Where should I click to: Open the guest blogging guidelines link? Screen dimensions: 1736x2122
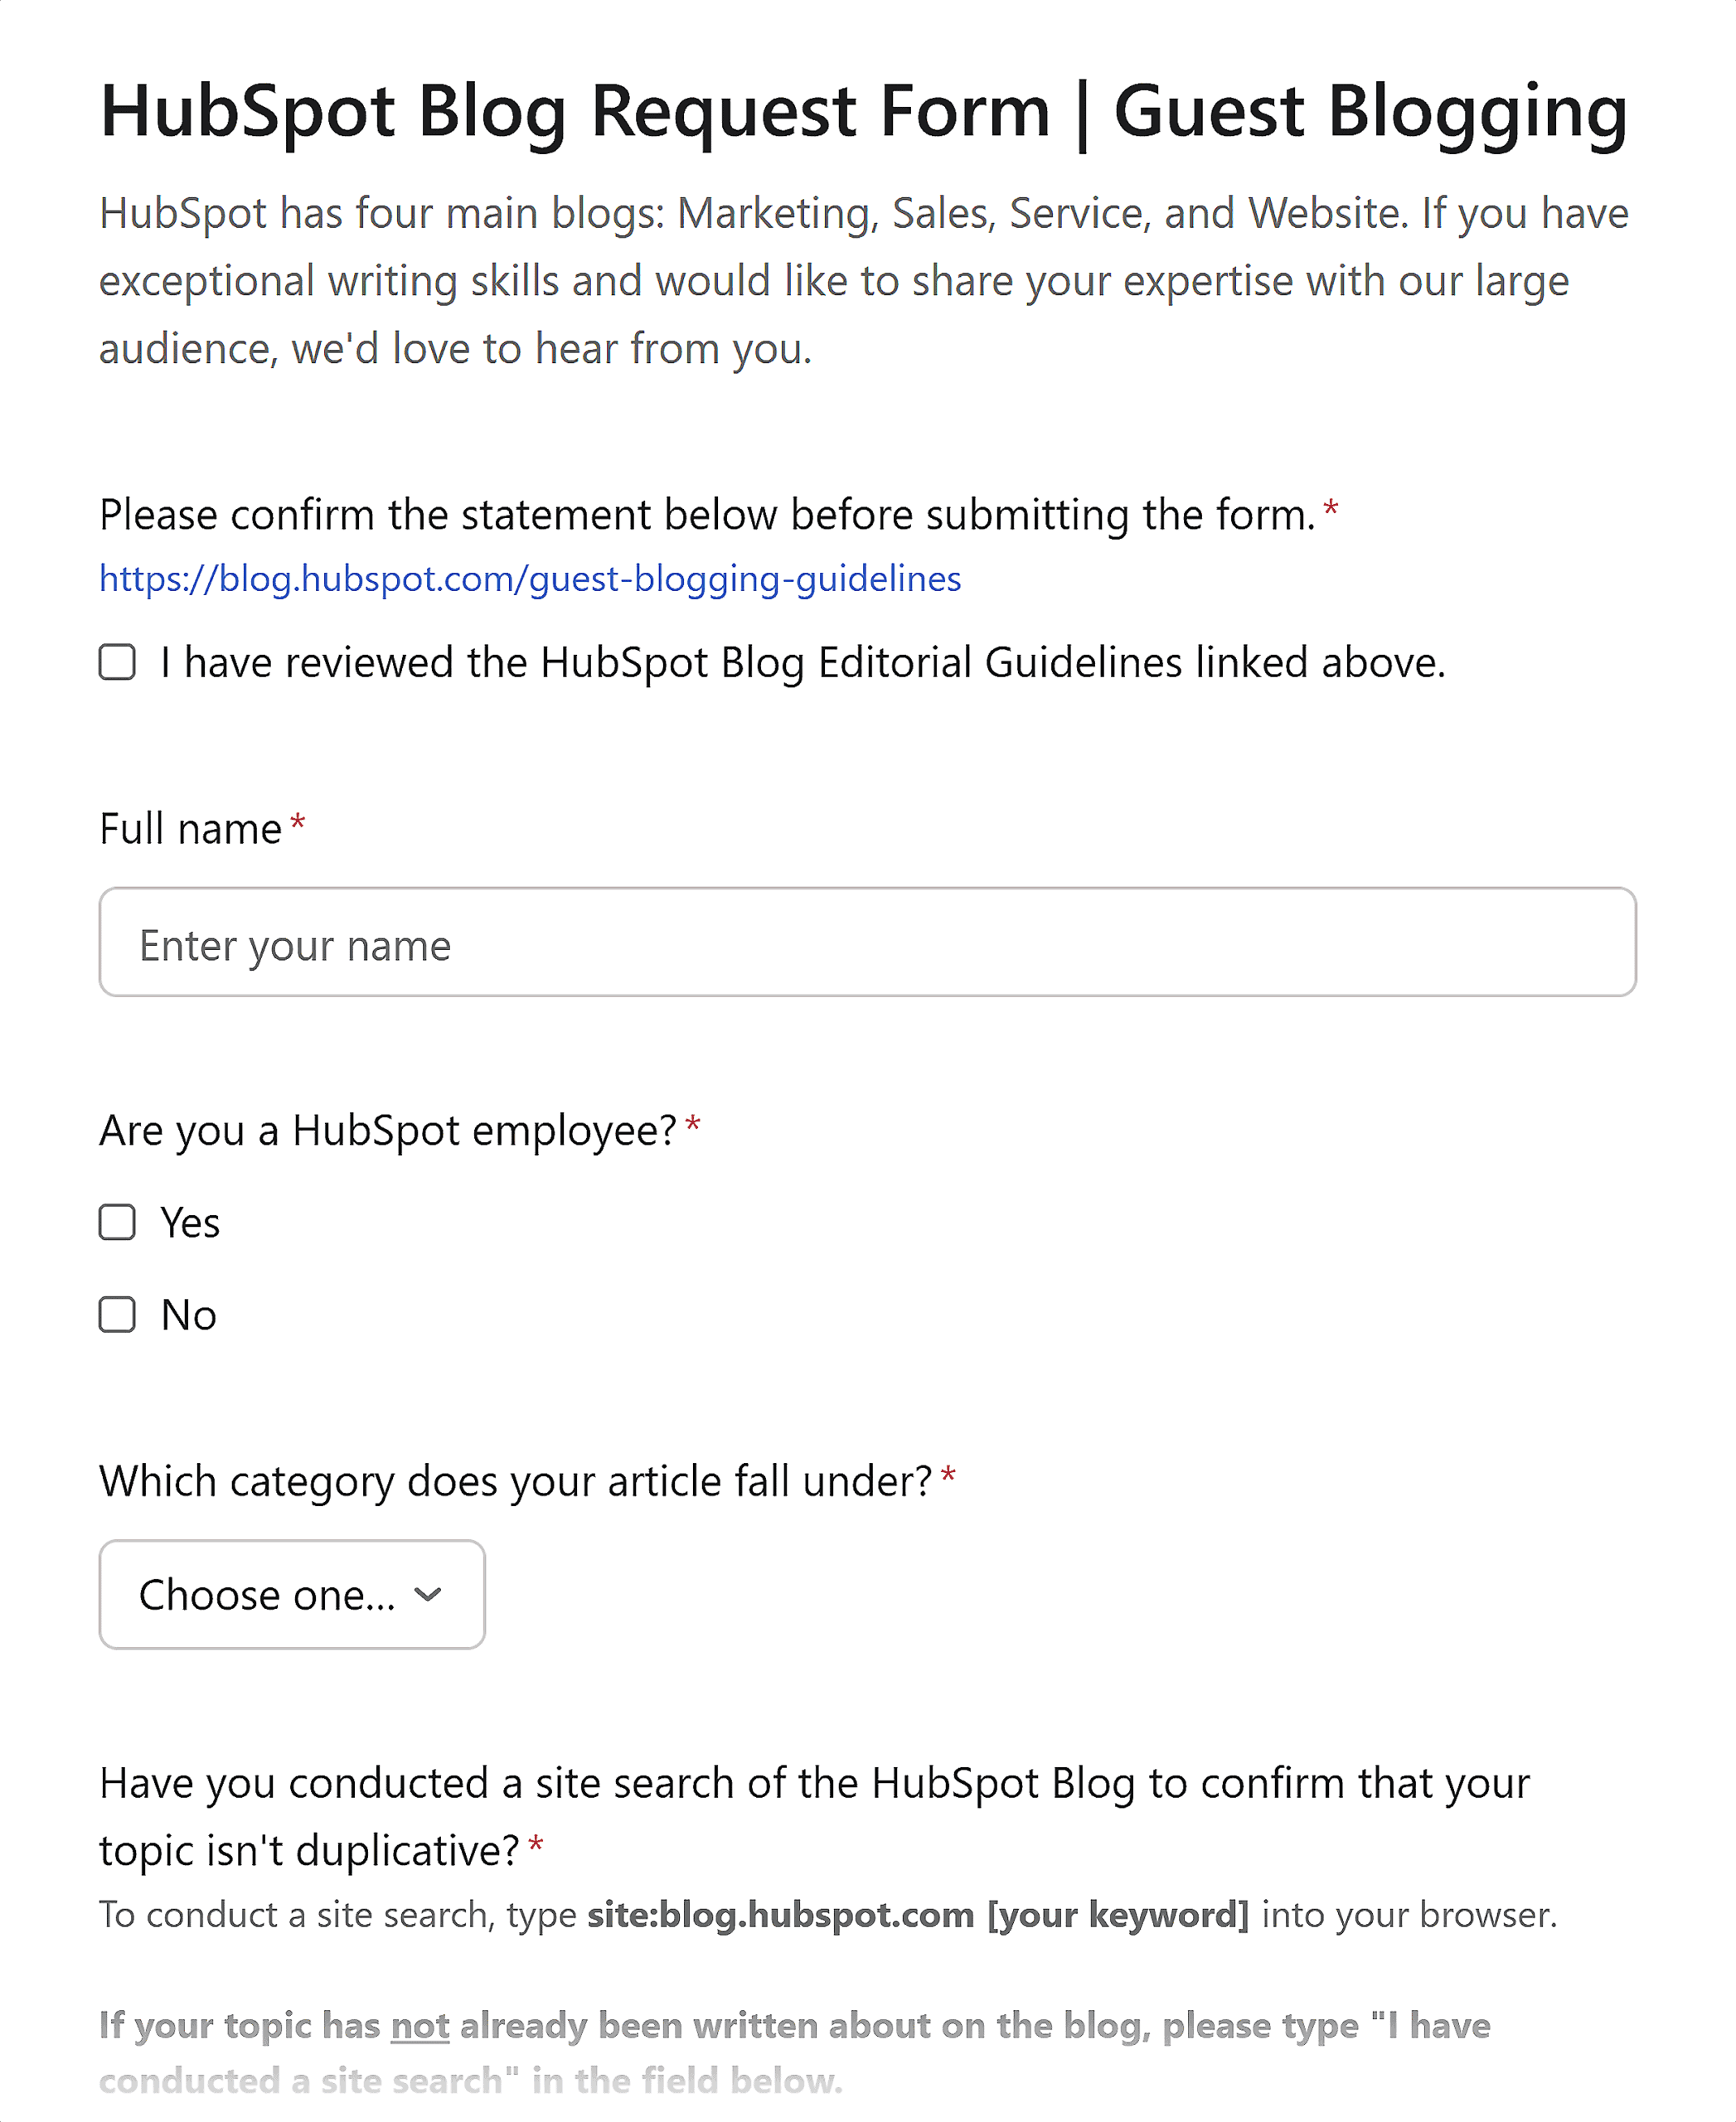tap(529, 578)
